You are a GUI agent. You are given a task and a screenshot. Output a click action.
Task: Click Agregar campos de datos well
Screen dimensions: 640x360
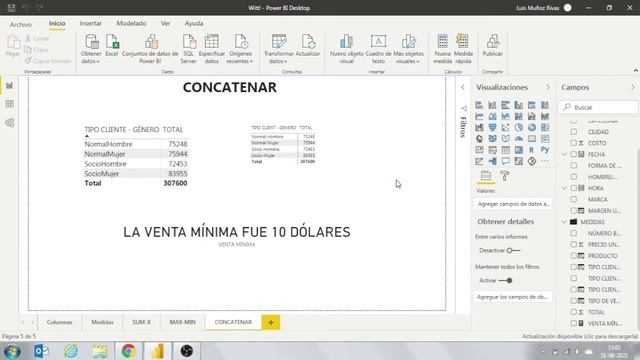(x=513, y=204)
